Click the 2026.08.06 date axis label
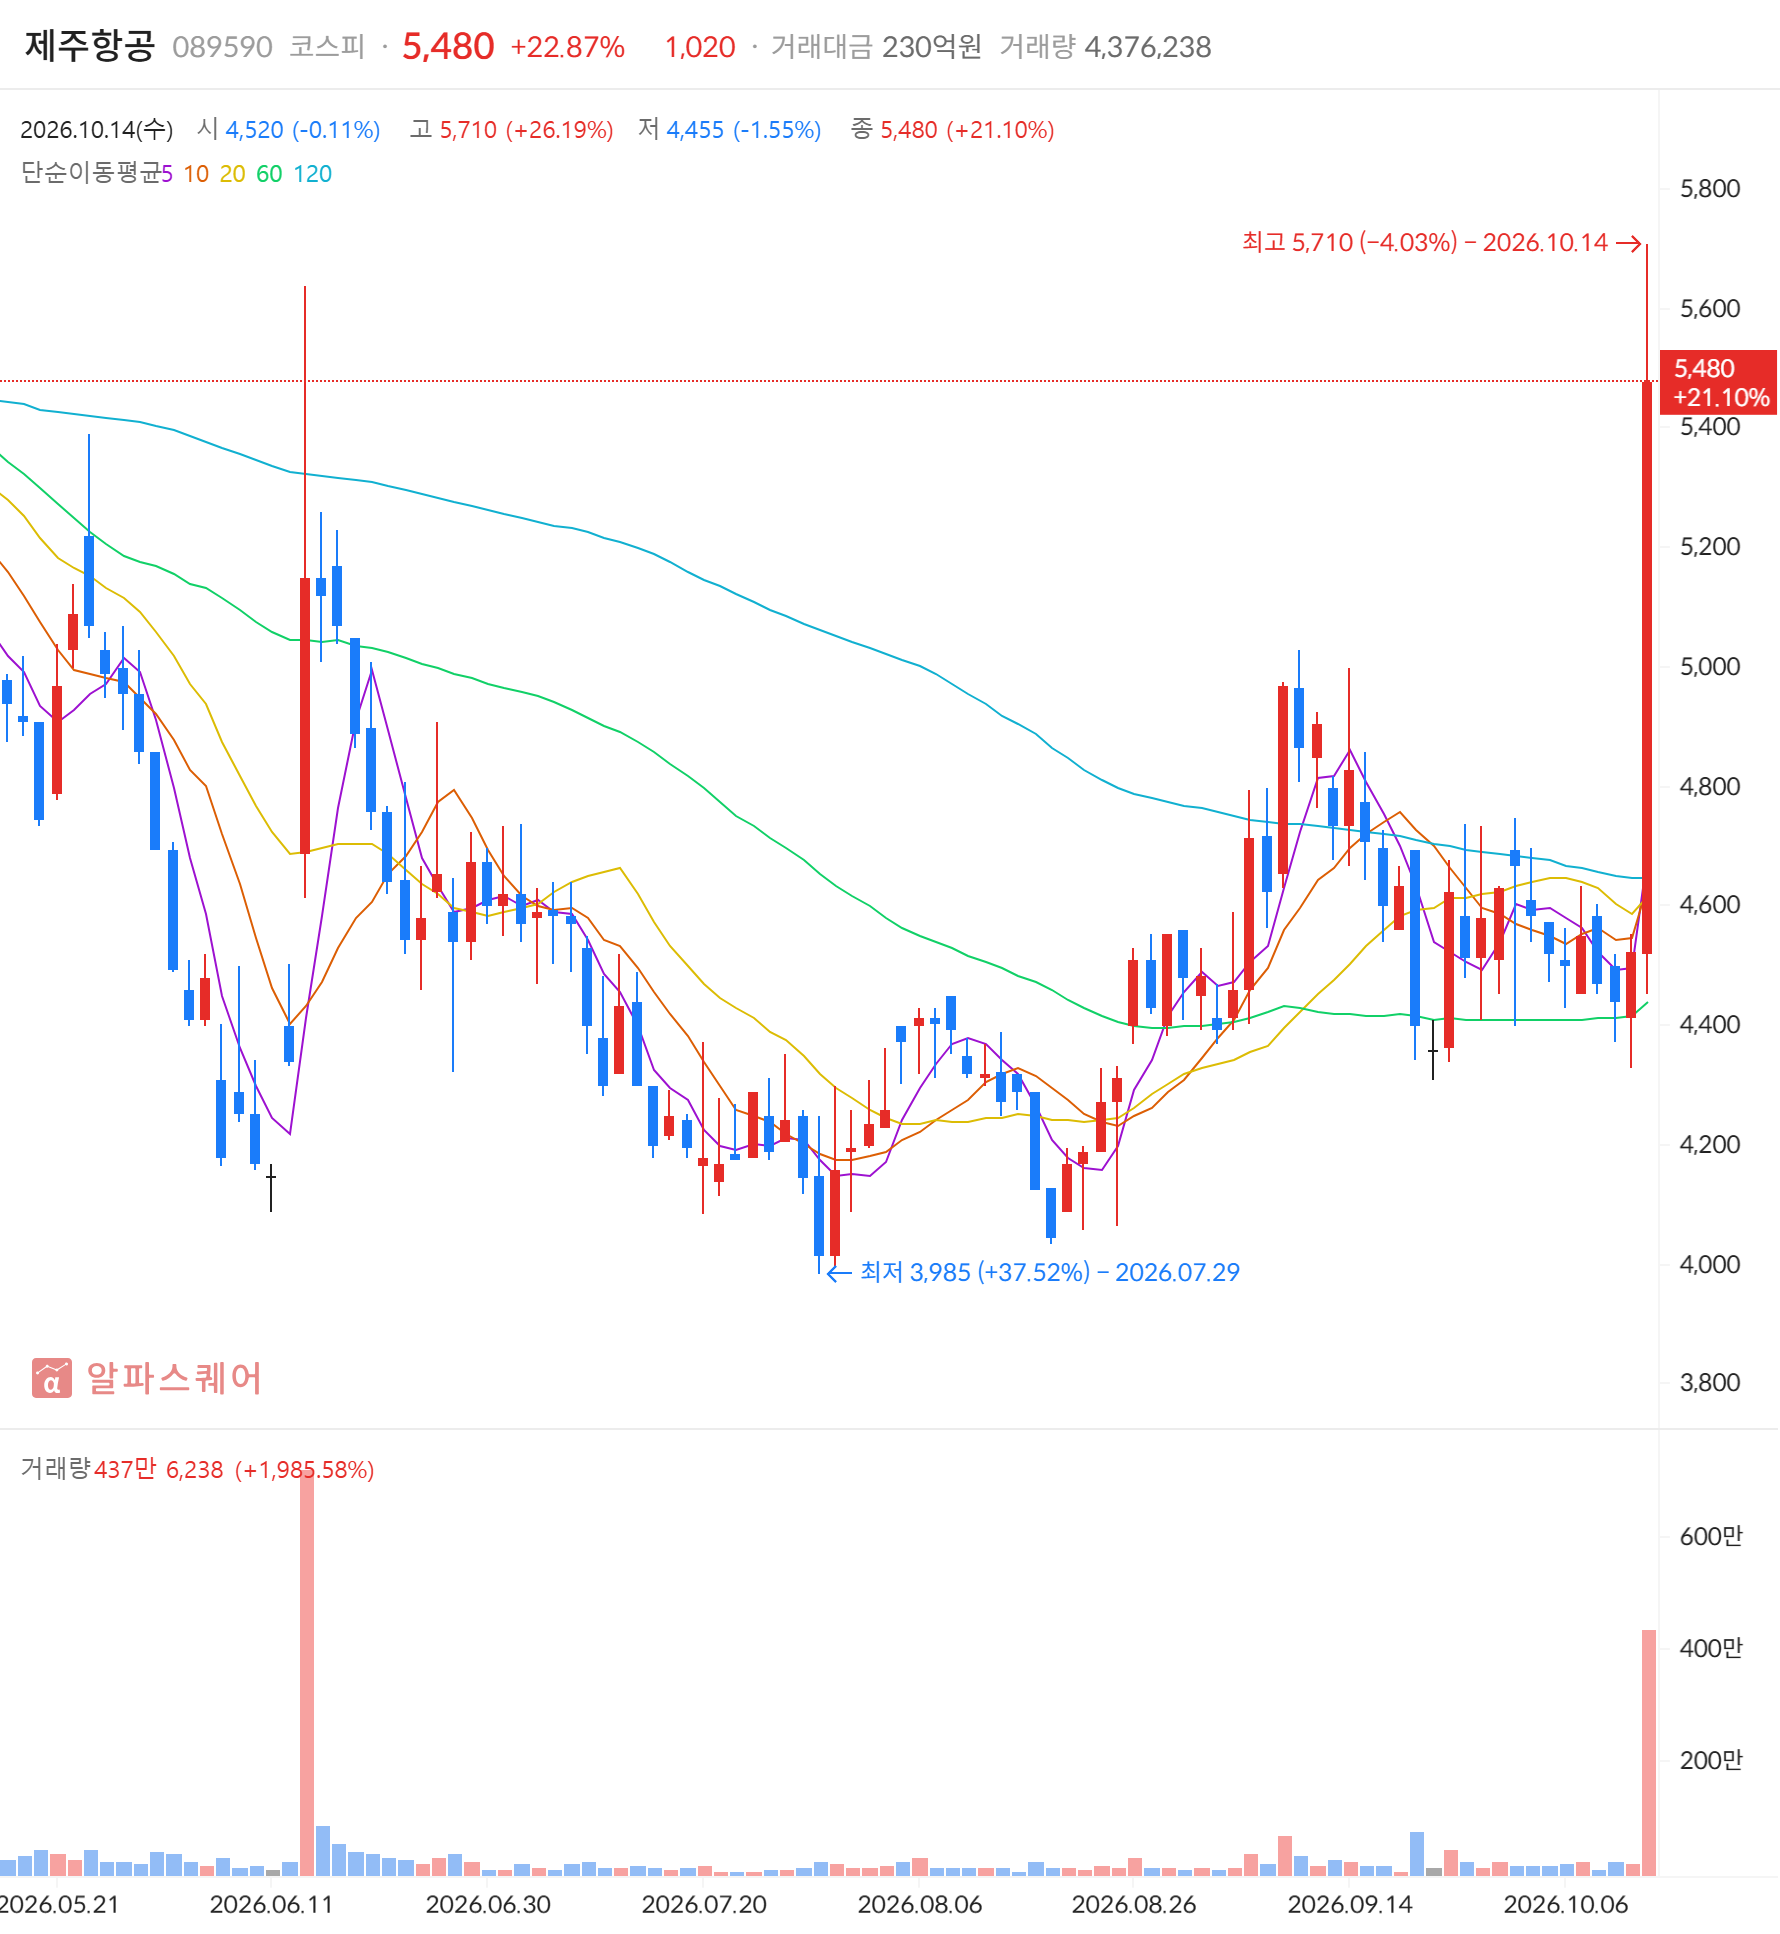Screen dimensions: 1780x1934 point(920,1905)
